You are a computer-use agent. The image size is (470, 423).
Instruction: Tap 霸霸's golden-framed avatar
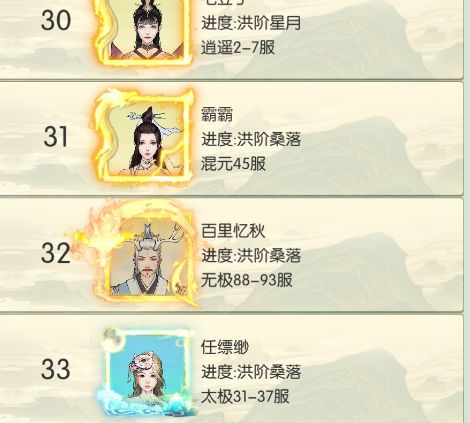point(144,135)
